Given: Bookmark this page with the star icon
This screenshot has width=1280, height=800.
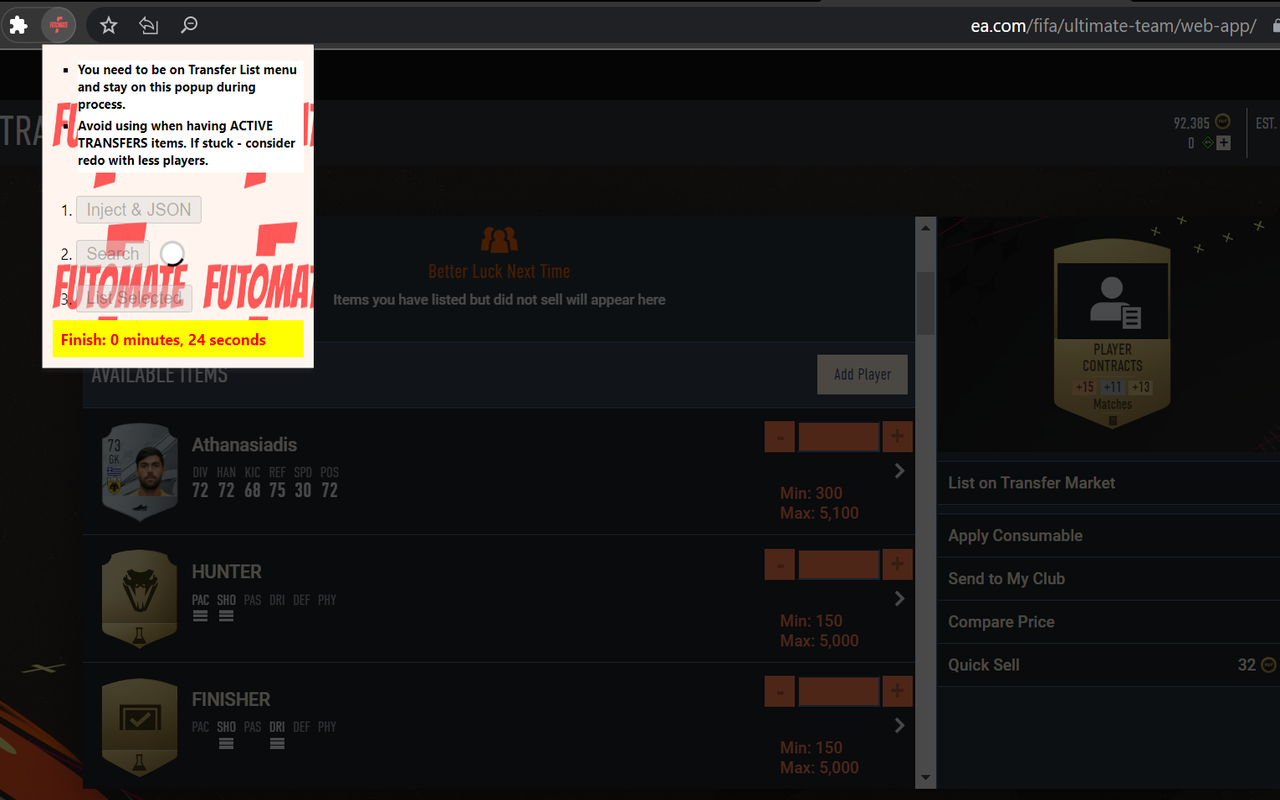Looking at the screenshot, I should (109, 25).
